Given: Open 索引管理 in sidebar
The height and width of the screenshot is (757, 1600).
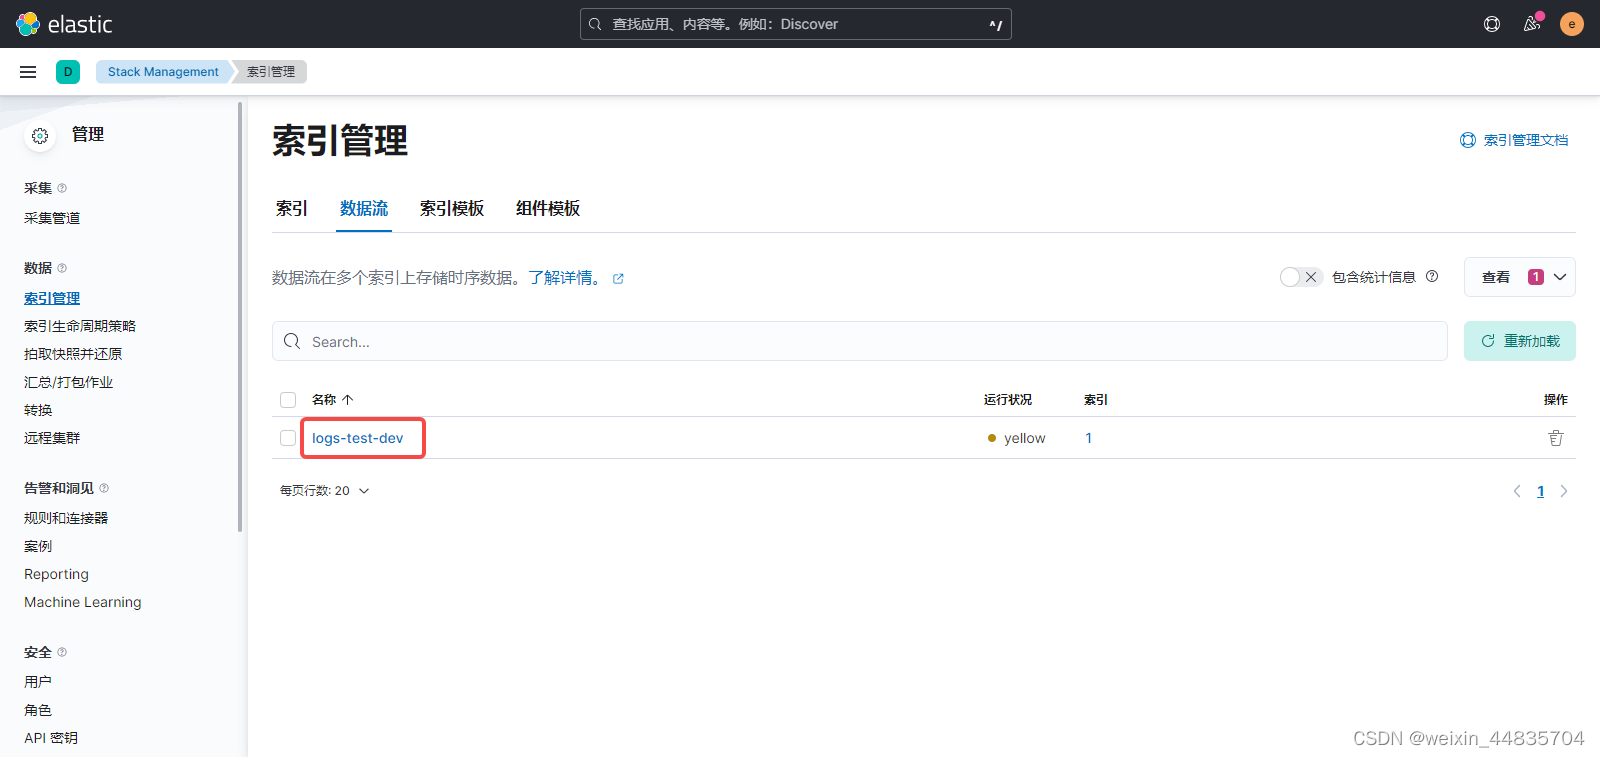Looking at the screenshot, I should click(x=52, y=298).
